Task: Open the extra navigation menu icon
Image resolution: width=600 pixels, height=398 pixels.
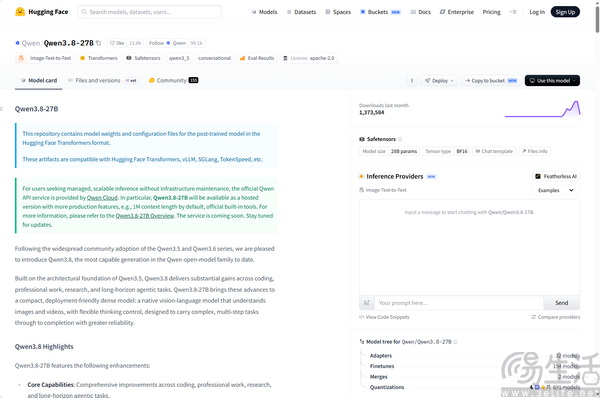Action: tap(513, 12)
